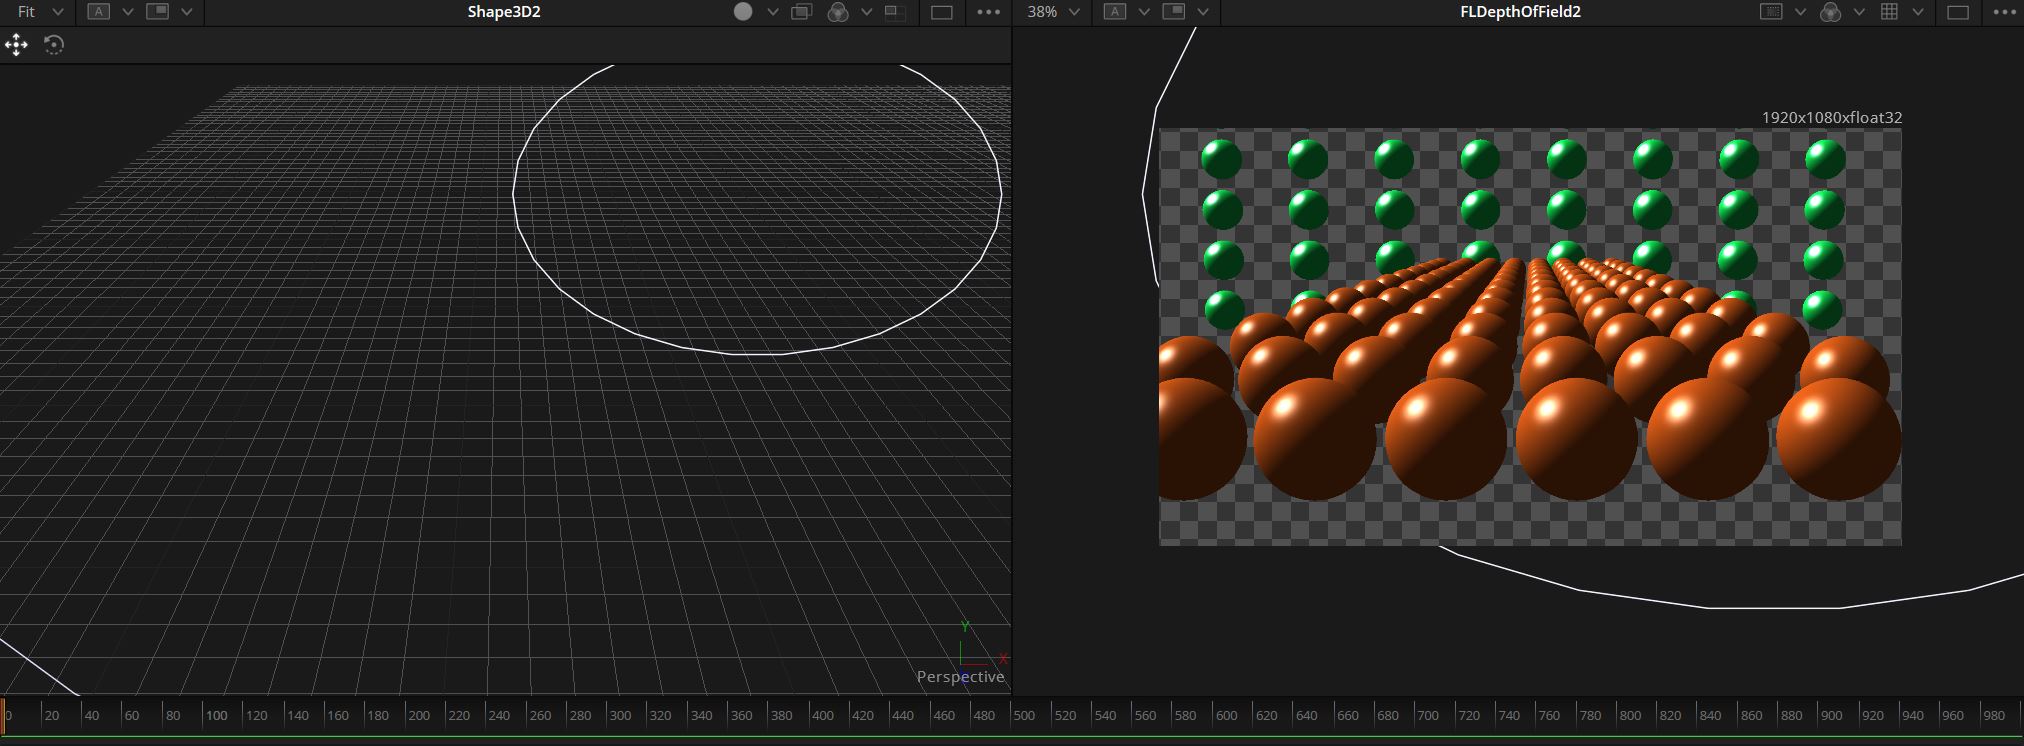Toggle the grid guides icon in the FLDepthOfField2 viewer
Viewport: 2024px width, 746px height.
(1889, 12)
